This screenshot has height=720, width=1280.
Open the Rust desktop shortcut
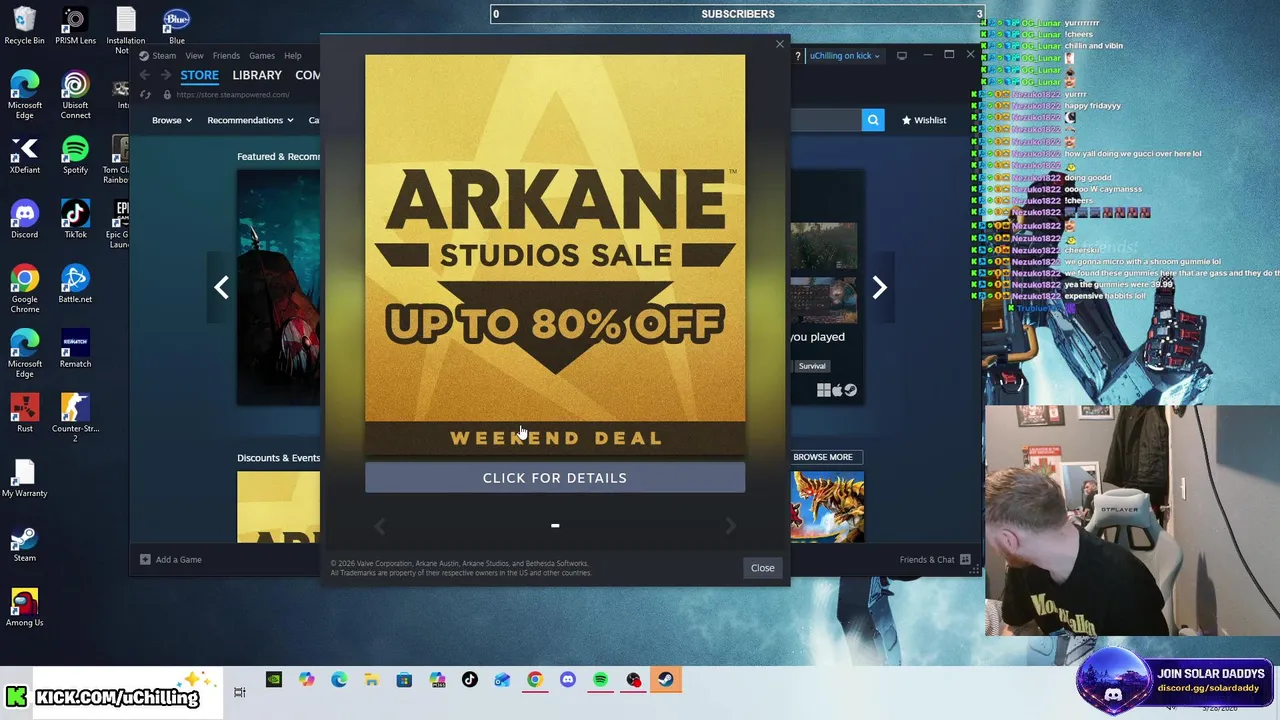click(24, 414)
